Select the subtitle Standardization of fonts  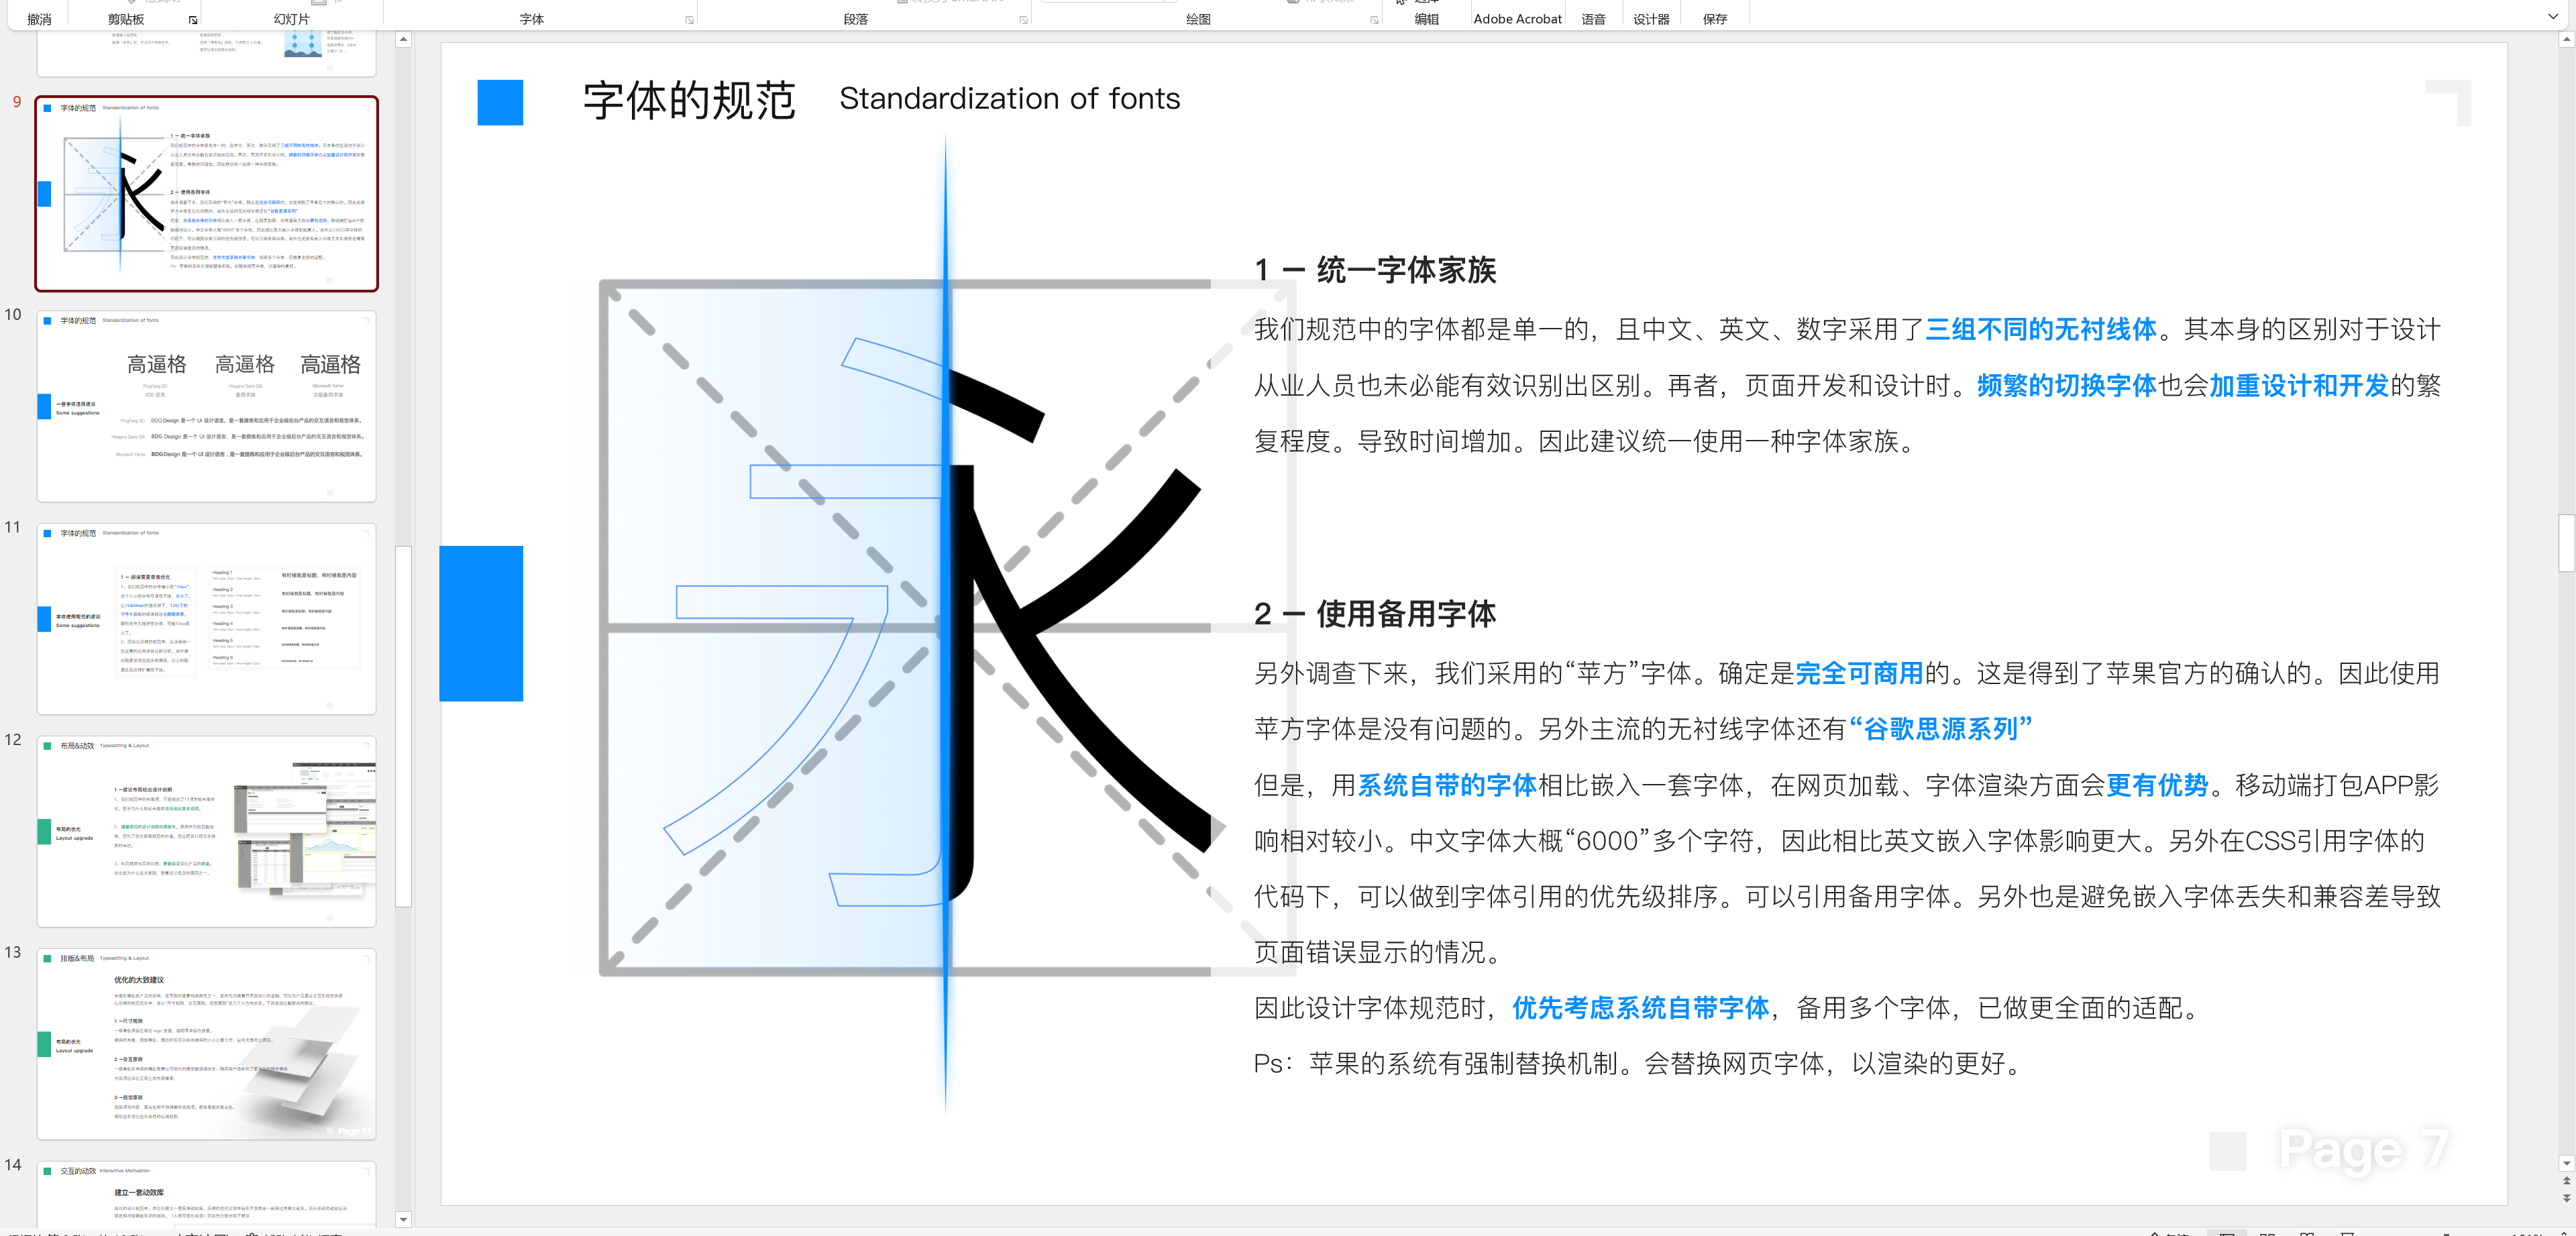[1010, 99]
